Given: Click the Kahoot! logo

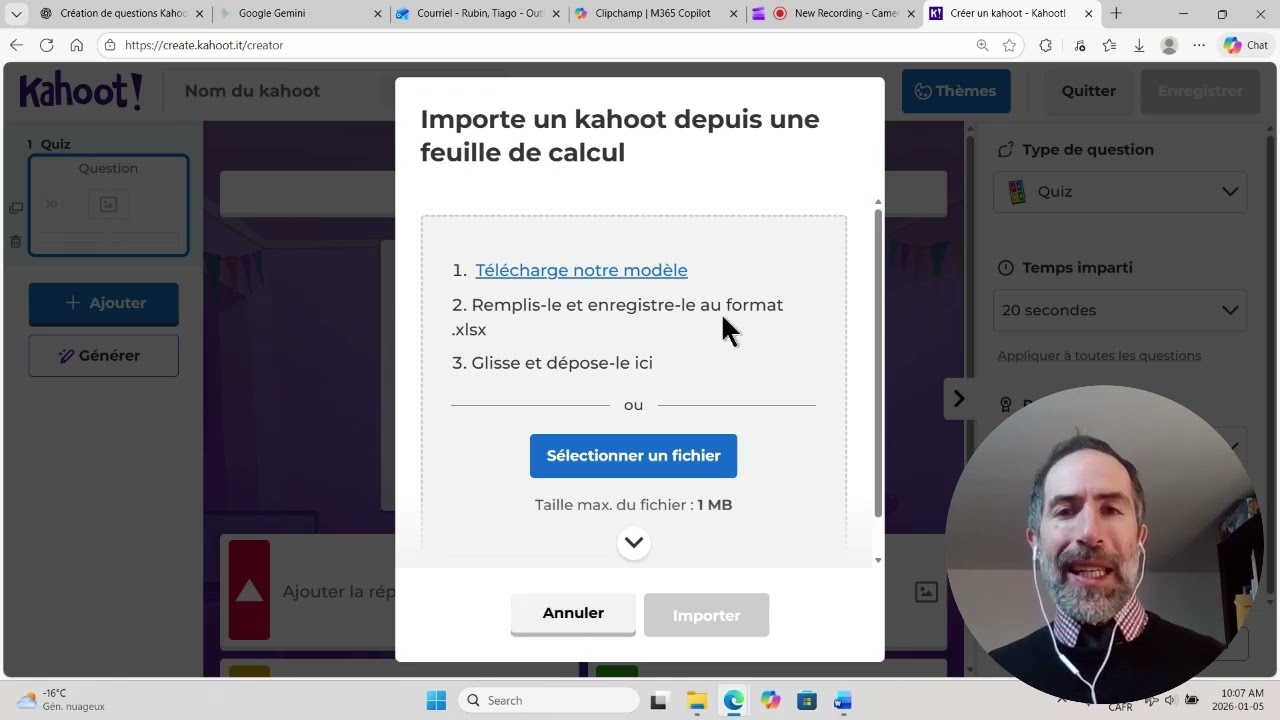Looking at the screenshot, I should pos(81,92).
